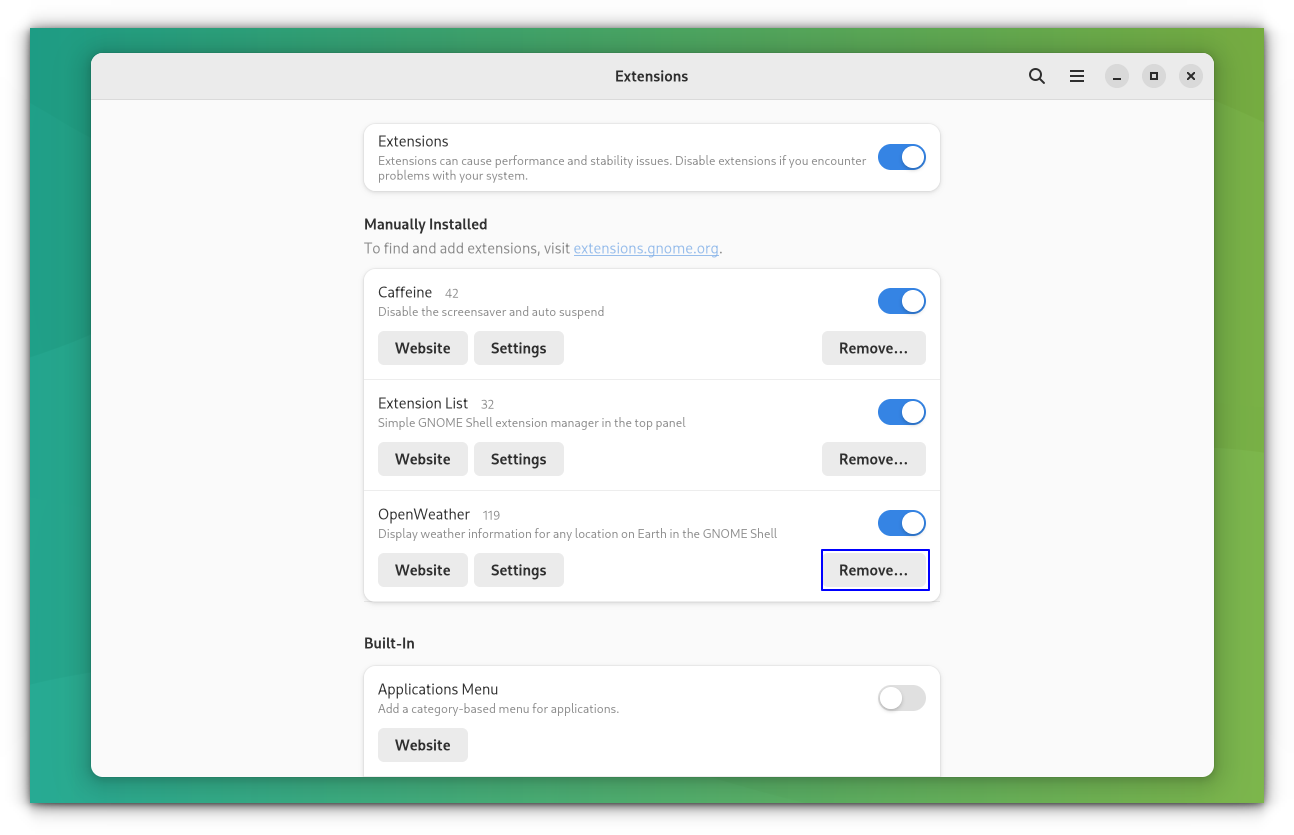Open the extension search
The width and height of the screenshot is (1294, 835).
click(x=1036, y=75)
